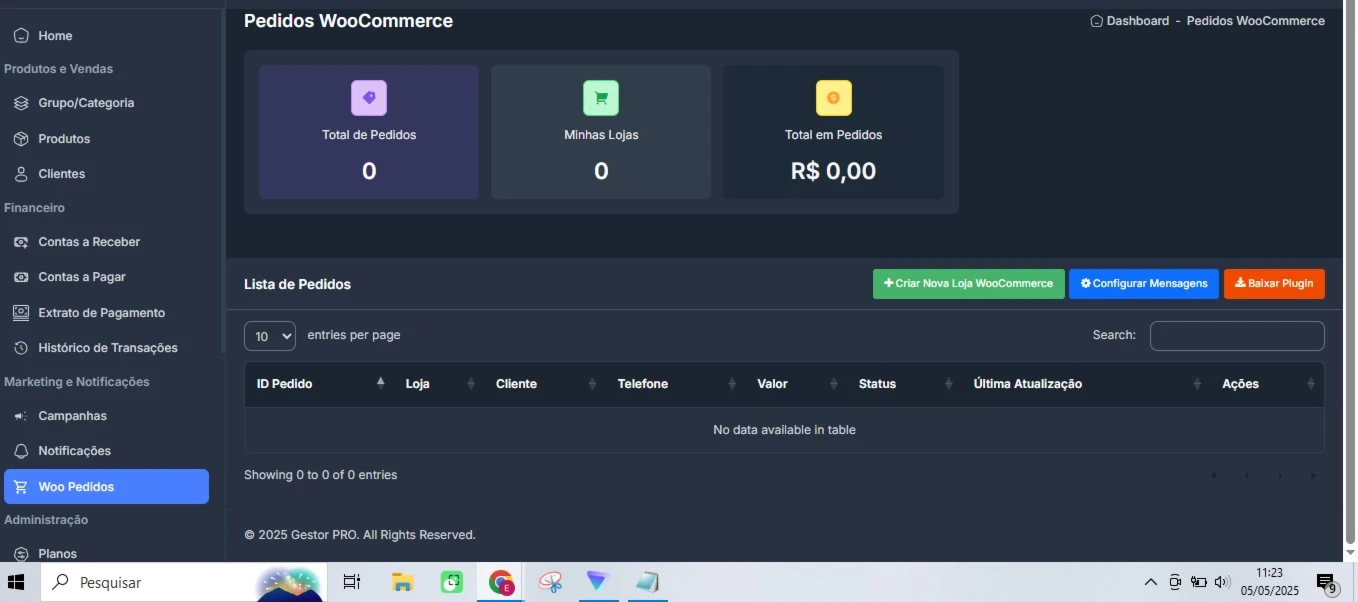Sort table by Valor column

(x=796, y=384)
